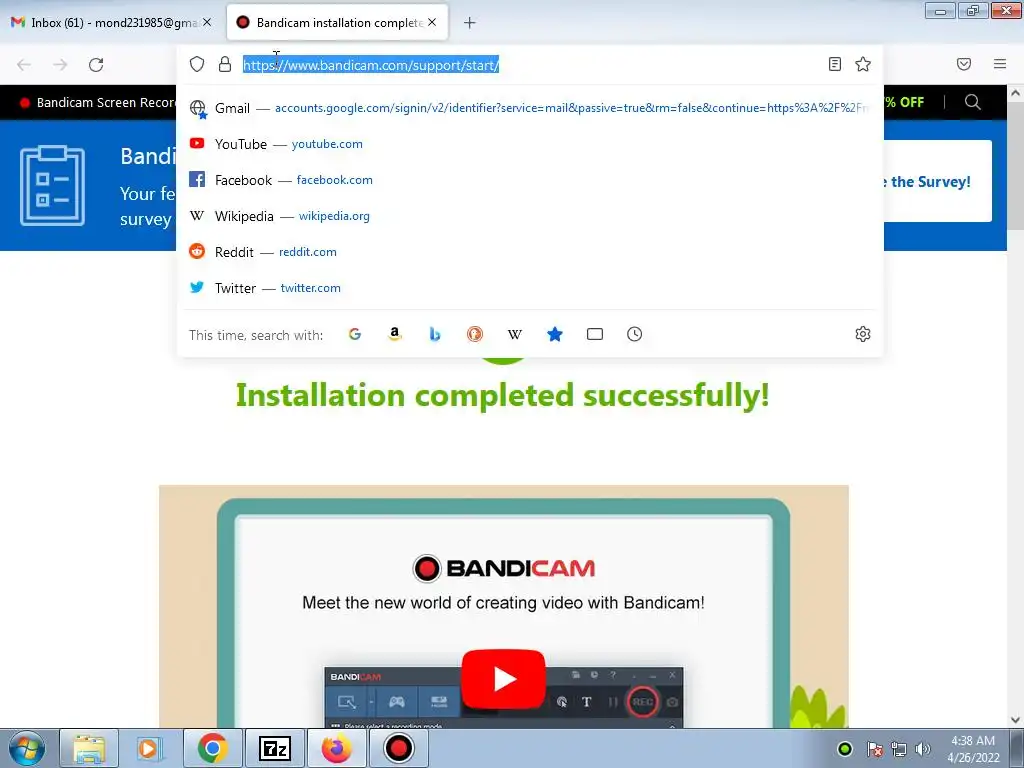
Task: Switch to Bandicam installation complete tab
Action: pos(337,23)
